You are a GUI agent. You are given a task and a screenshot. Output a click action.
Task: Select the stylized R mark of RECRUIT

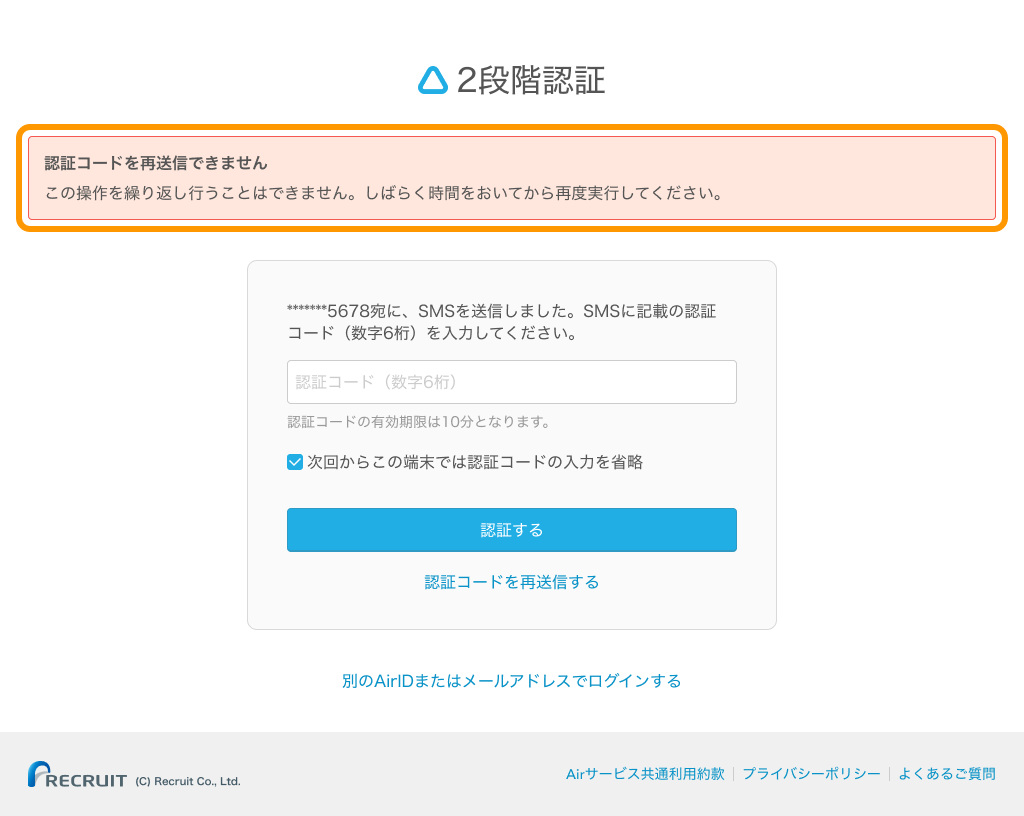pos(38,771)
